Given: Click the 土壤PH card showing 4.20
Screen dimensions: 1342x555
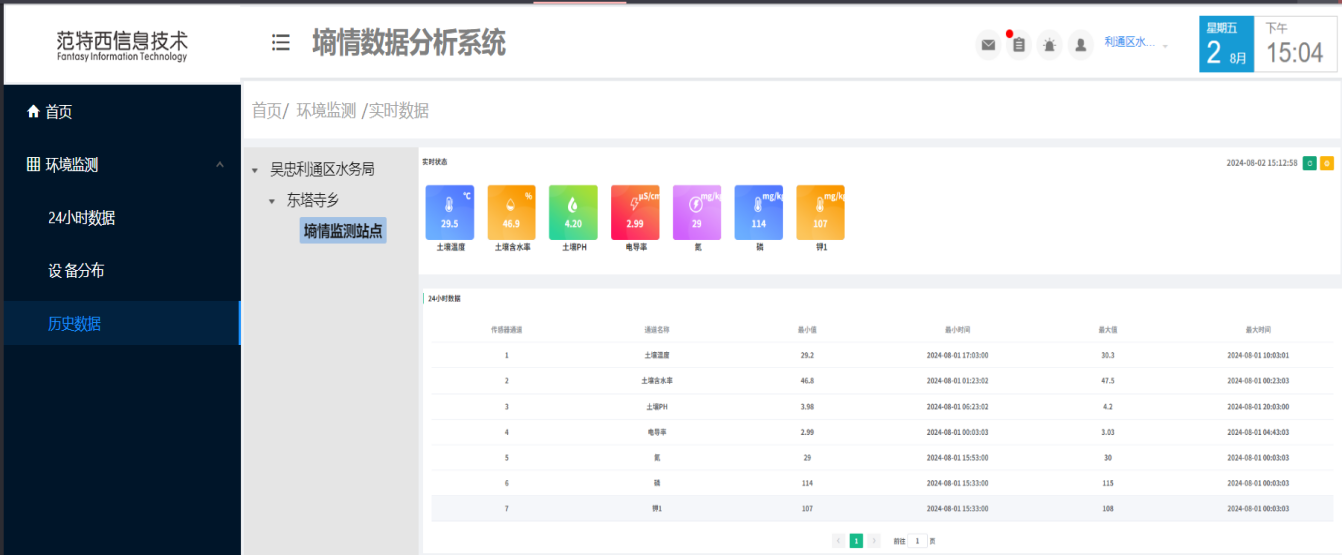Looking at the screenshot, I should (x=573, y=212).
